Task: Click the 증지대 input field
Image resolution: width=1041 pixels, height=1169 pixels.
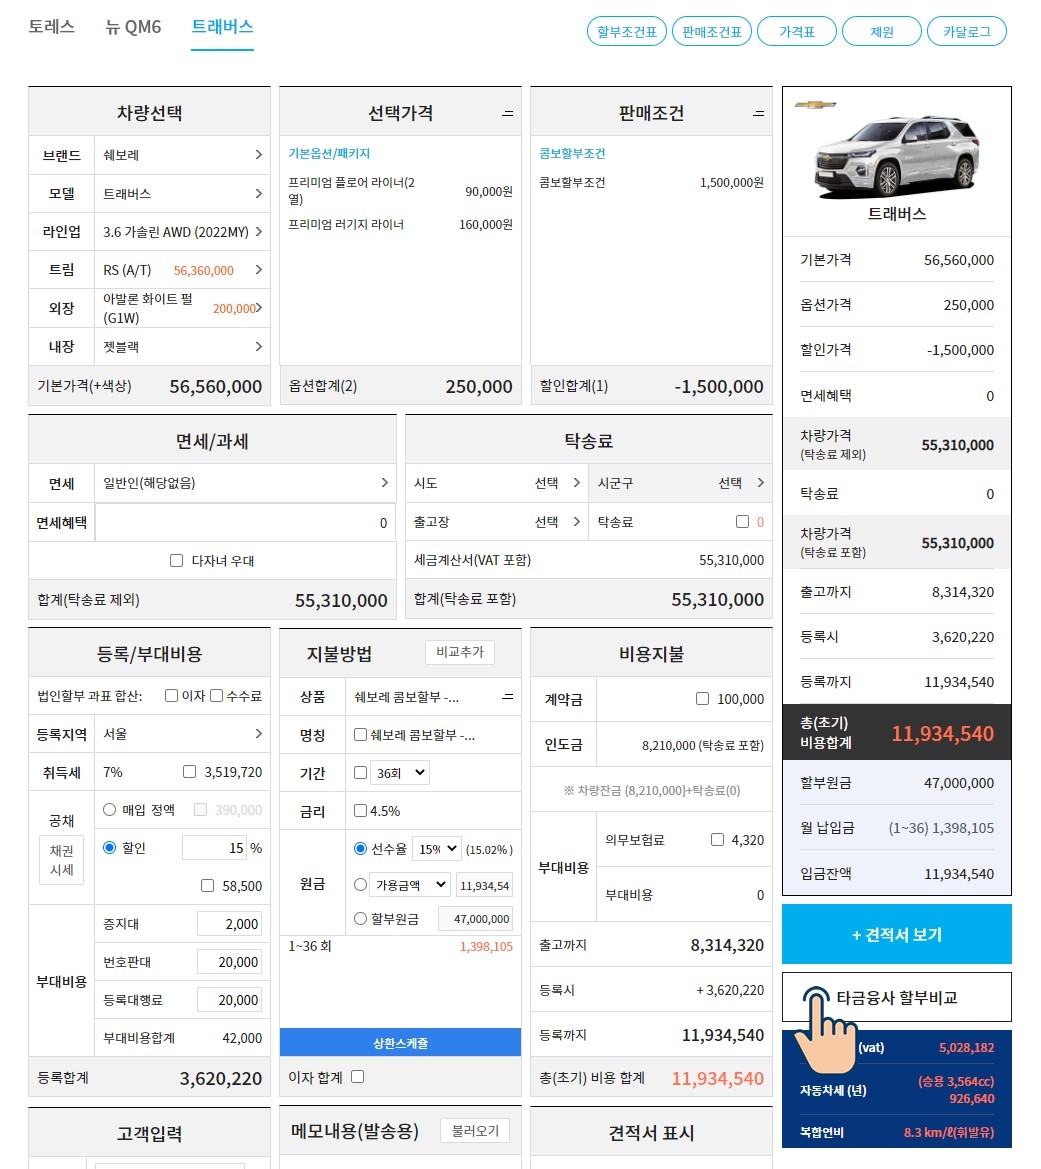Action: click(230, 924)
